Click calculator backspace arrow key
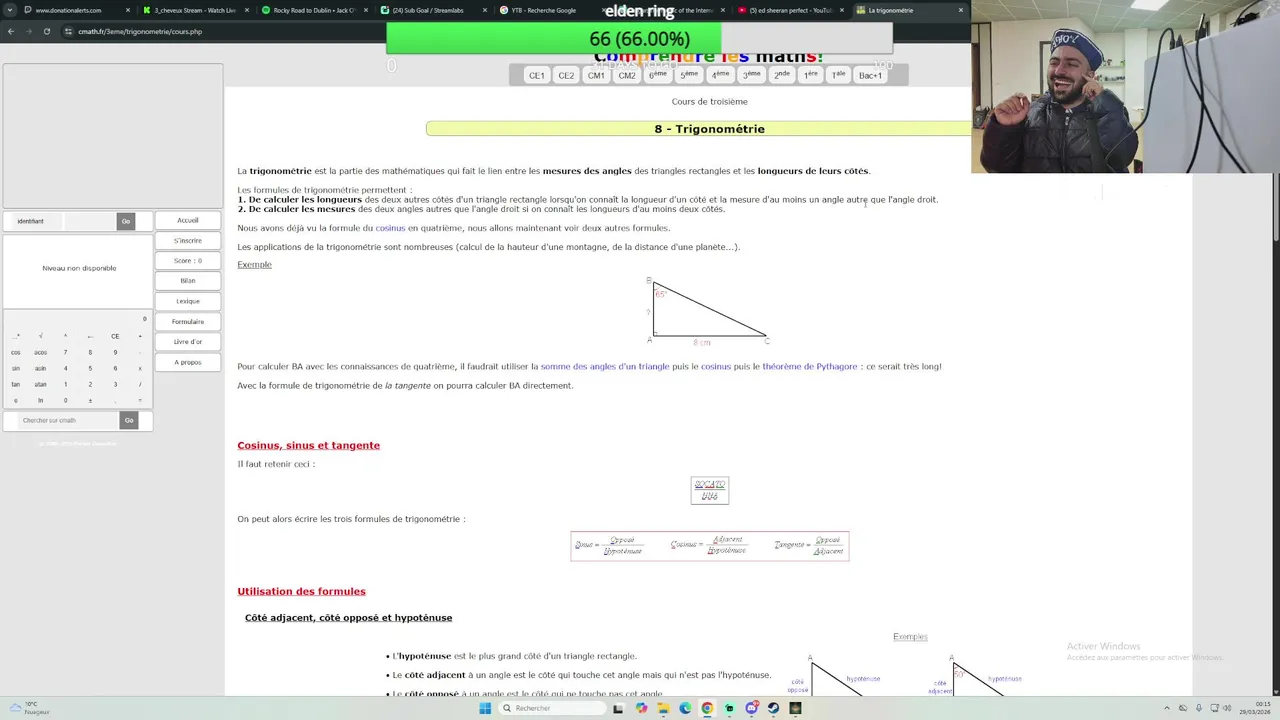This screenshot has height=720, width=1280. [x=90, y=336]
